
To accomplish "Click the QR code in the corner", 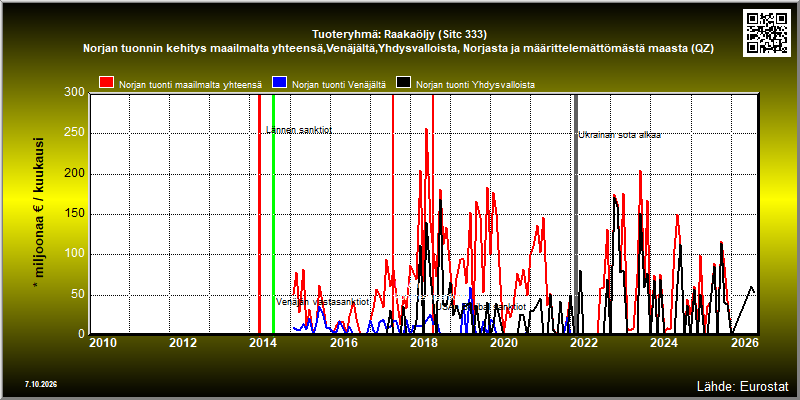I will (x=766, y=33).
